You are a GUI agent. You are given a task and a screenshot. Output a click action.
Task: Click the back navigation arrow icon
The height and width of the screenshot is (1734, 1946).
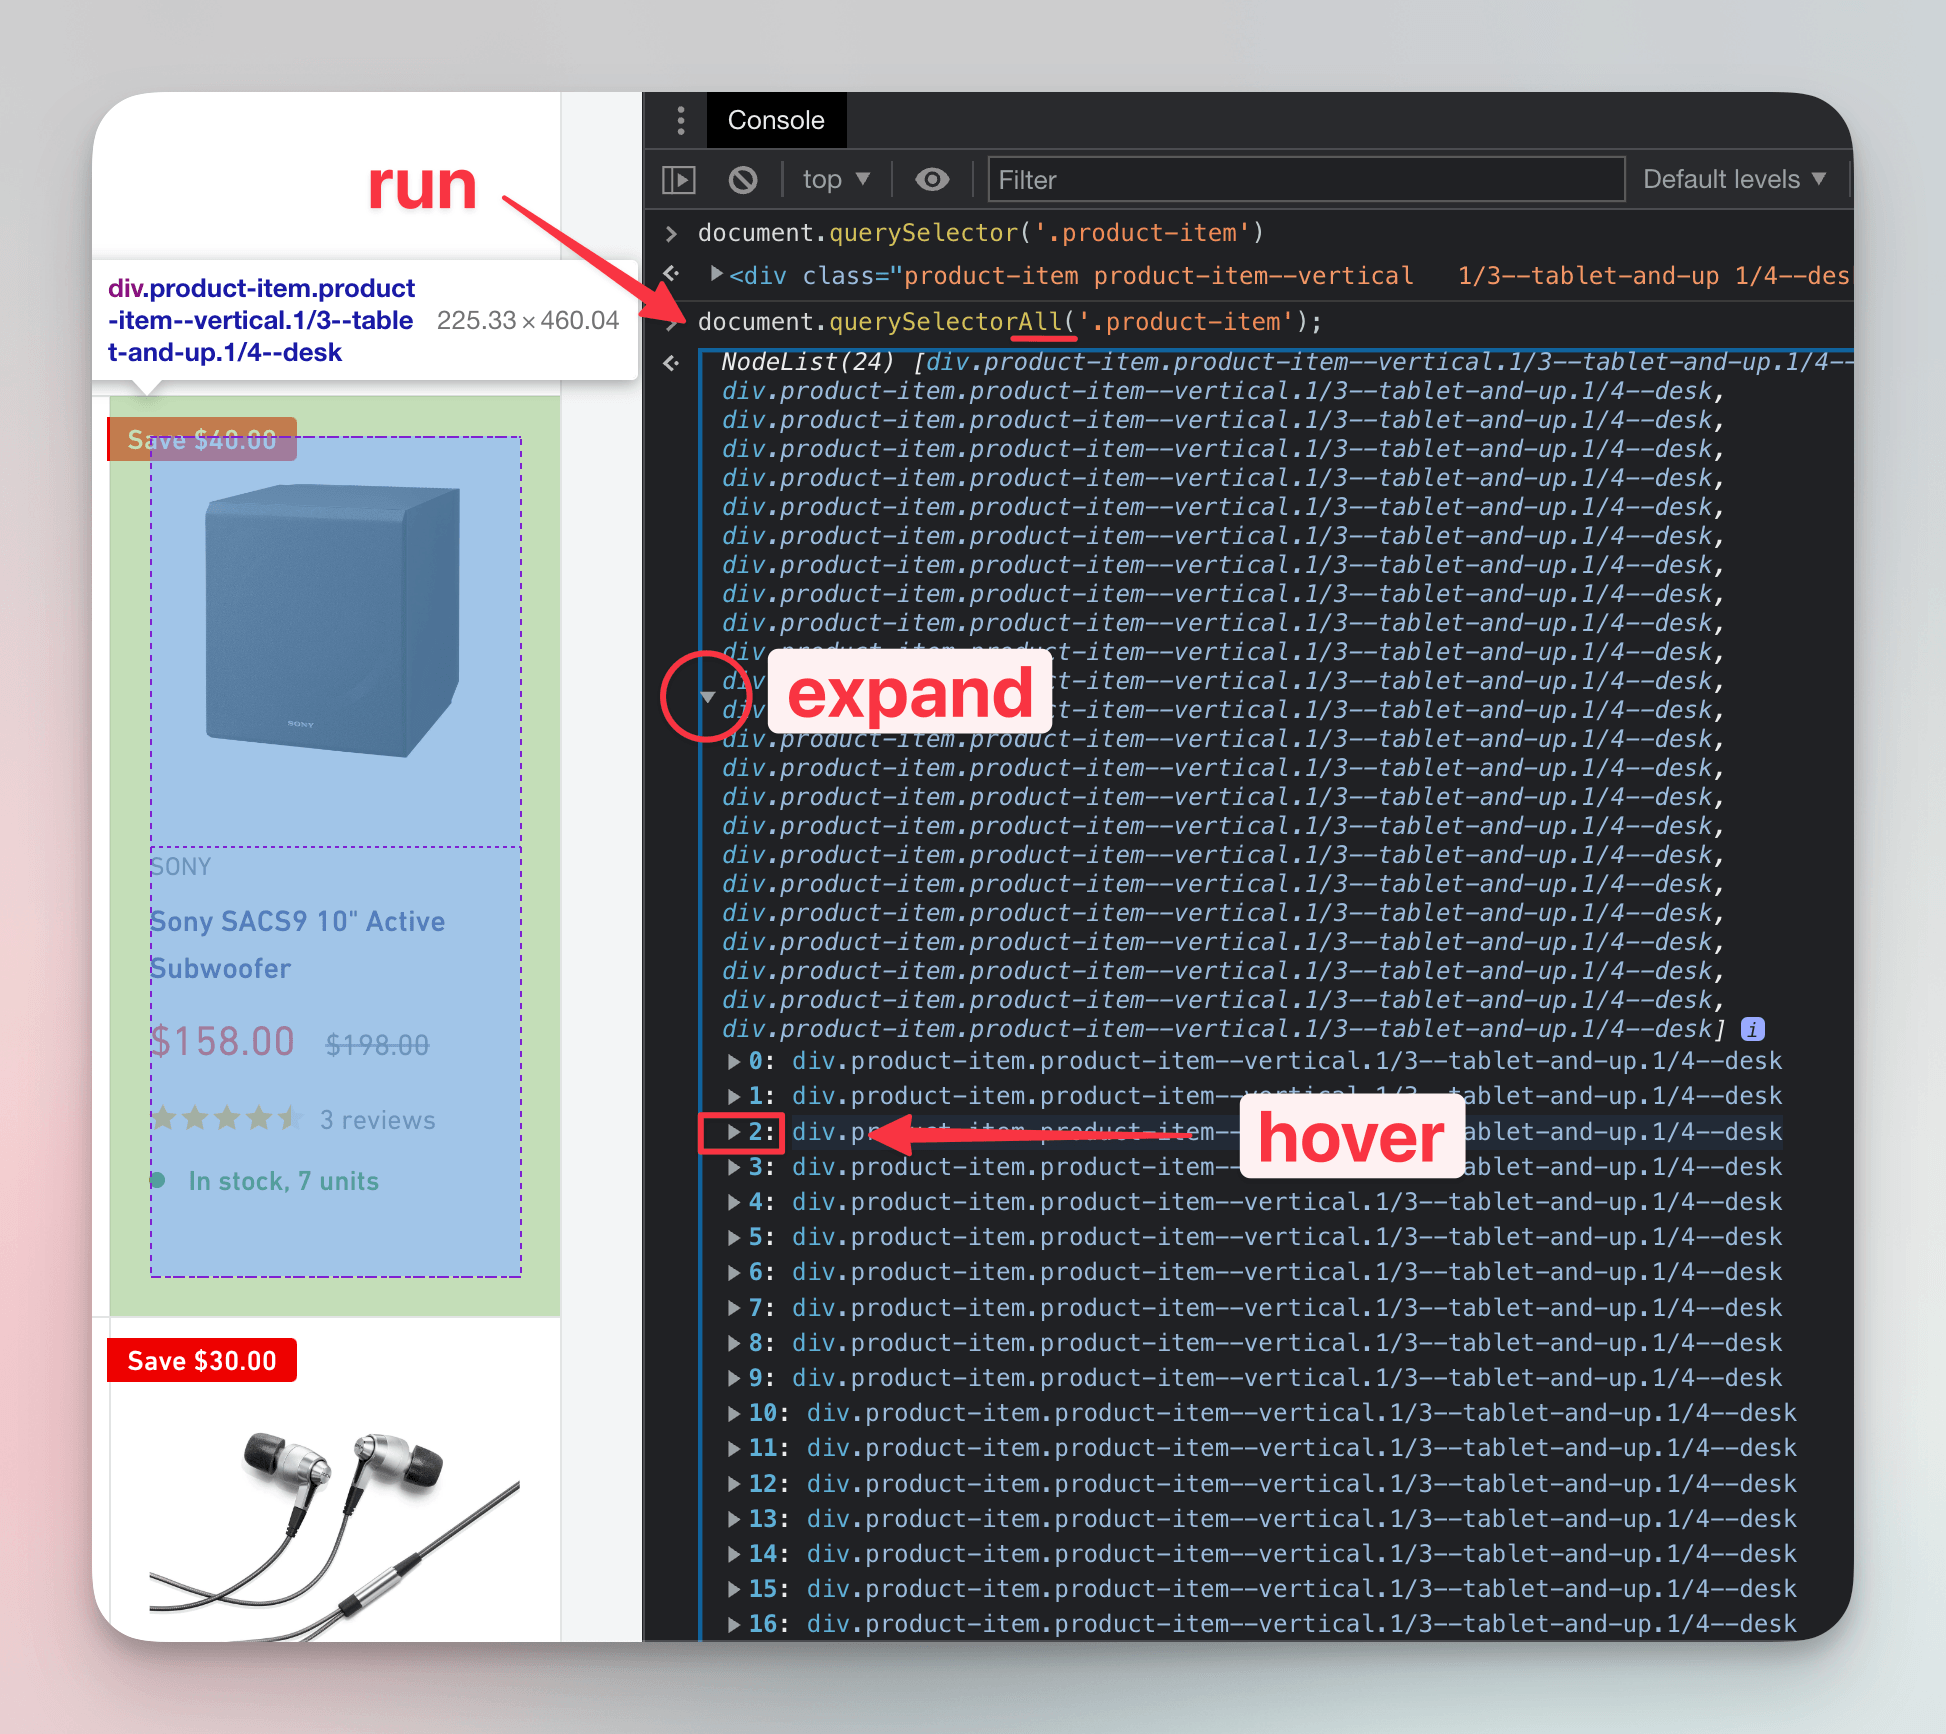pos(669,273)
